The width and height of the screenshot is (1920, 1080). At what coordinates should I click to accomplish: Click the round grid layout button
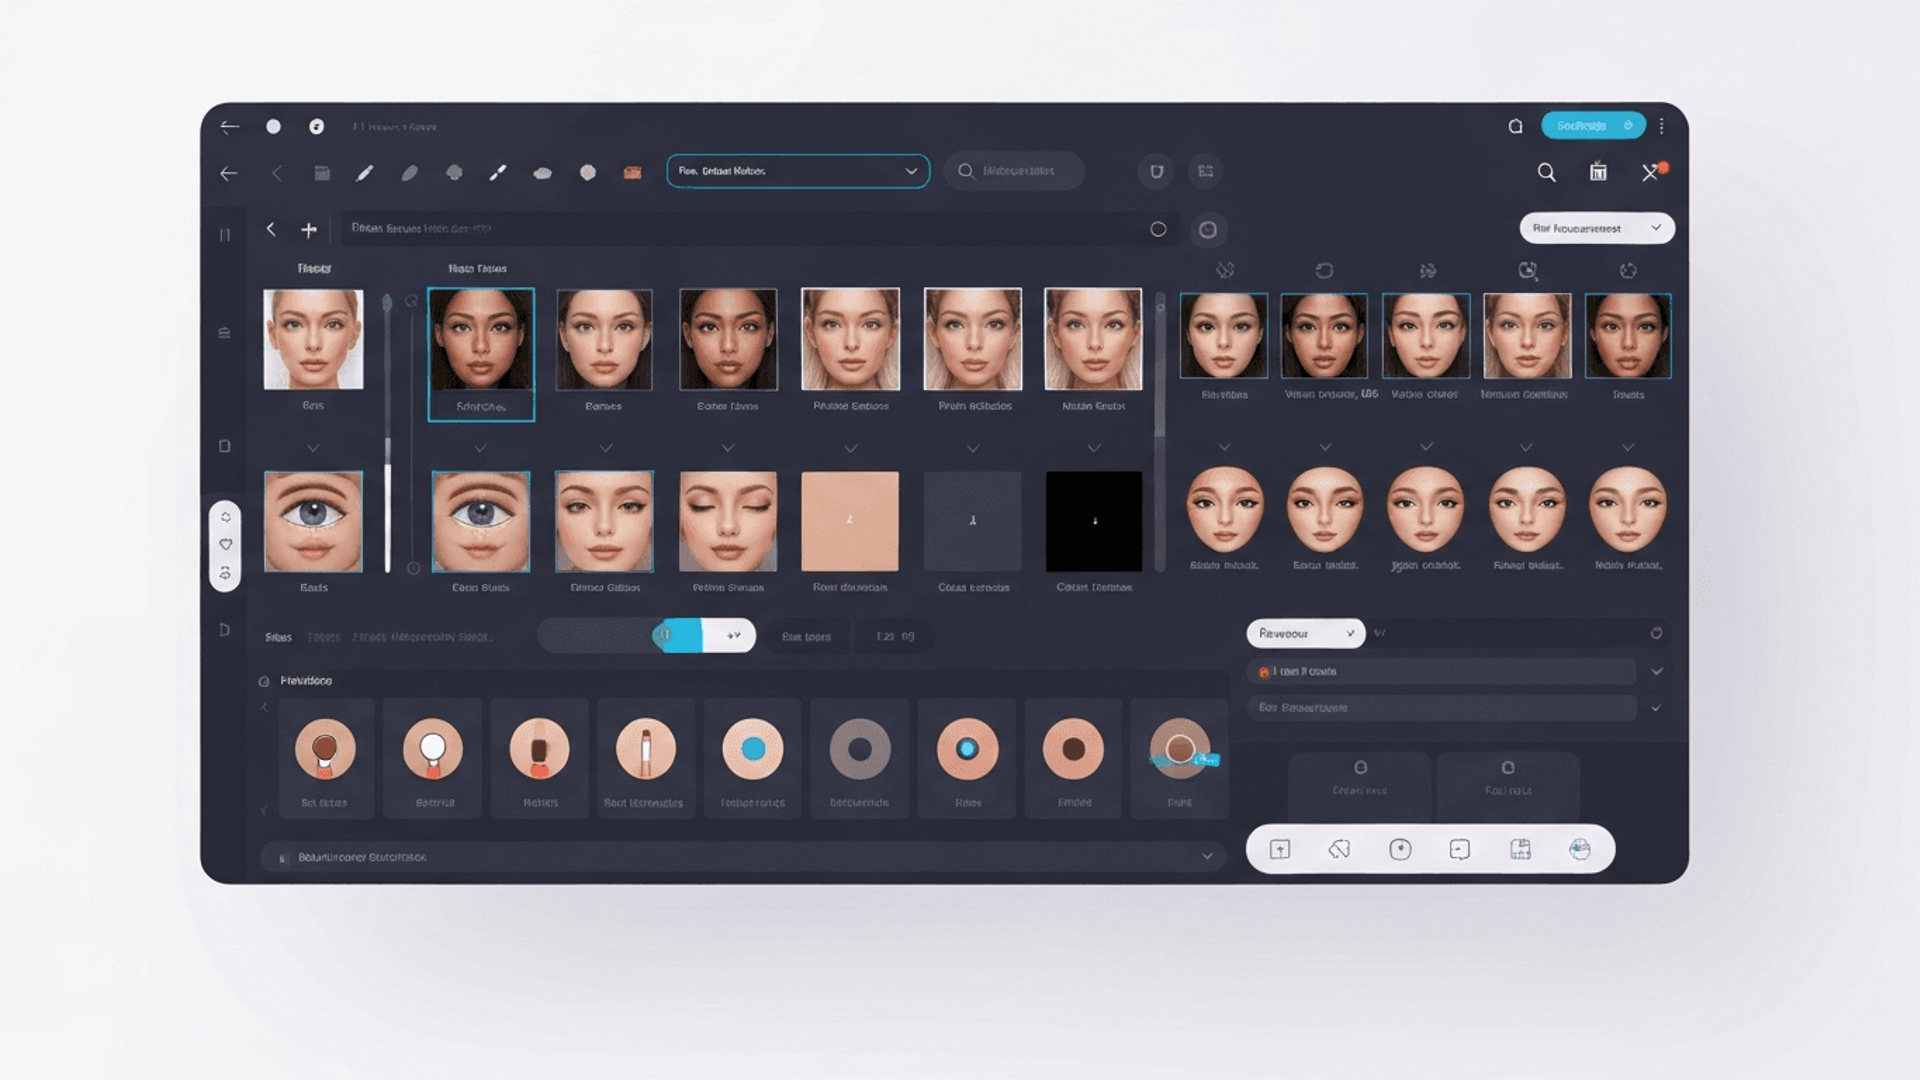pos(1206,171)
